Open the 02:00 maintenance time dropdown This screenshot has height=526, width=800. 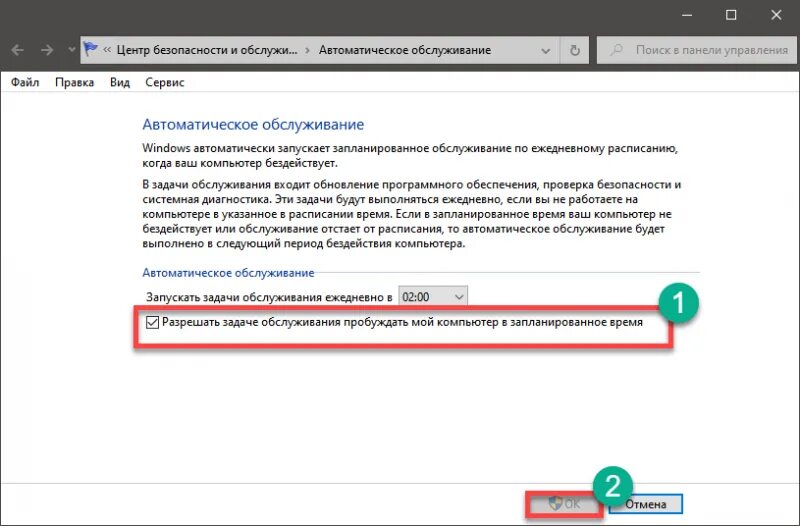coord(433,297)
